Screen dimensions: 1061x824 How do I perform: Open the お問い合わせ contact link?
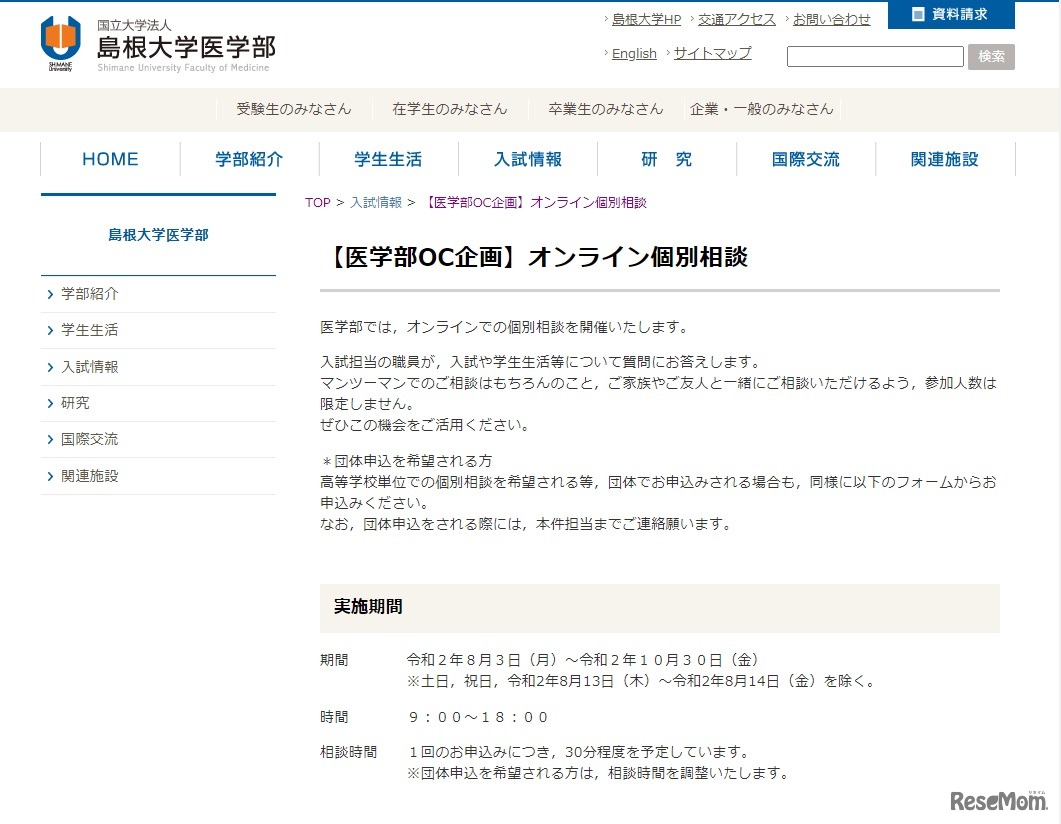832,18
